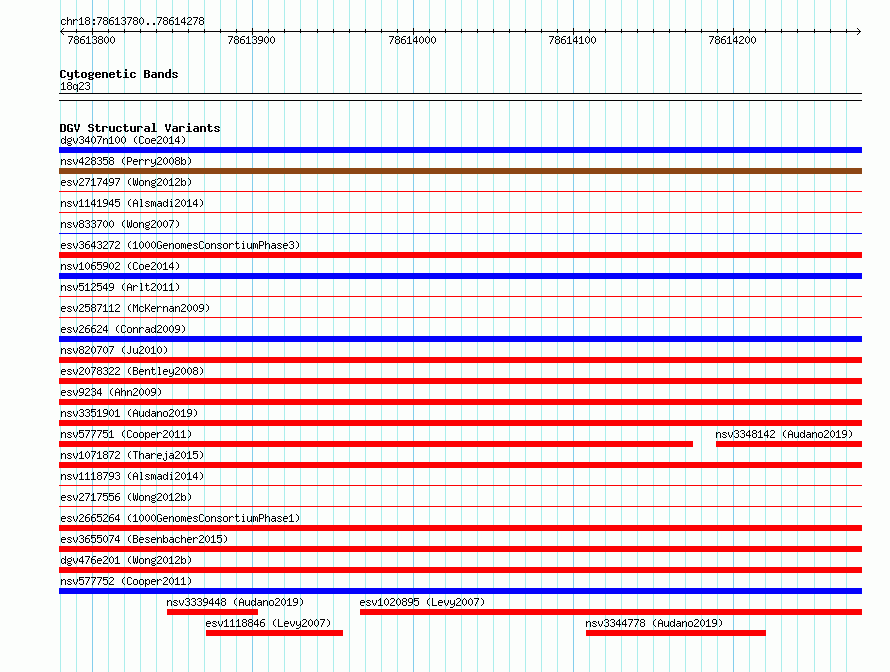Click the dgv3407n100 (Coe2014) variant label
The height and width of the screenshot is (672, 890).
point(123,140)
